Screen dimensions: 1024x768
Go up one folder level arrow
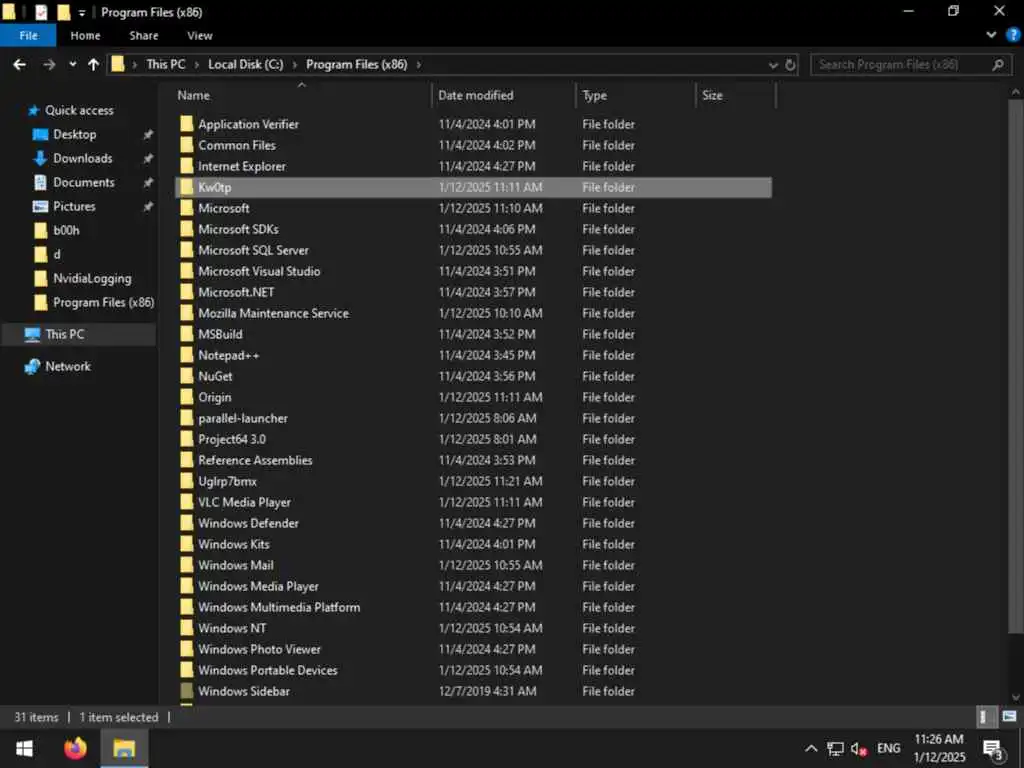(93, 65)
